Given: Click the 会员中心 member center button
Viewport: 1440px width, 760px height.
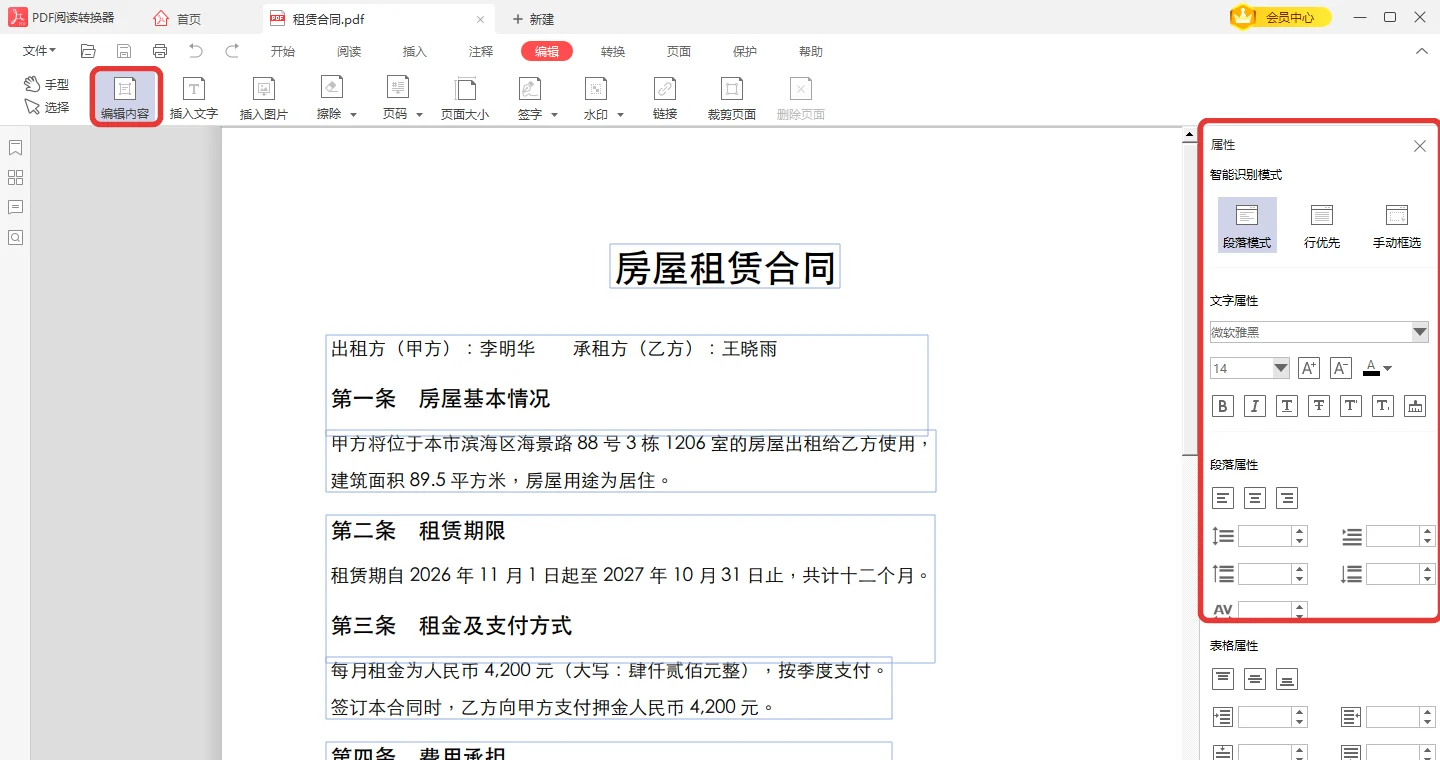Looking at the screenshot, I should (x=1281, y=17).
